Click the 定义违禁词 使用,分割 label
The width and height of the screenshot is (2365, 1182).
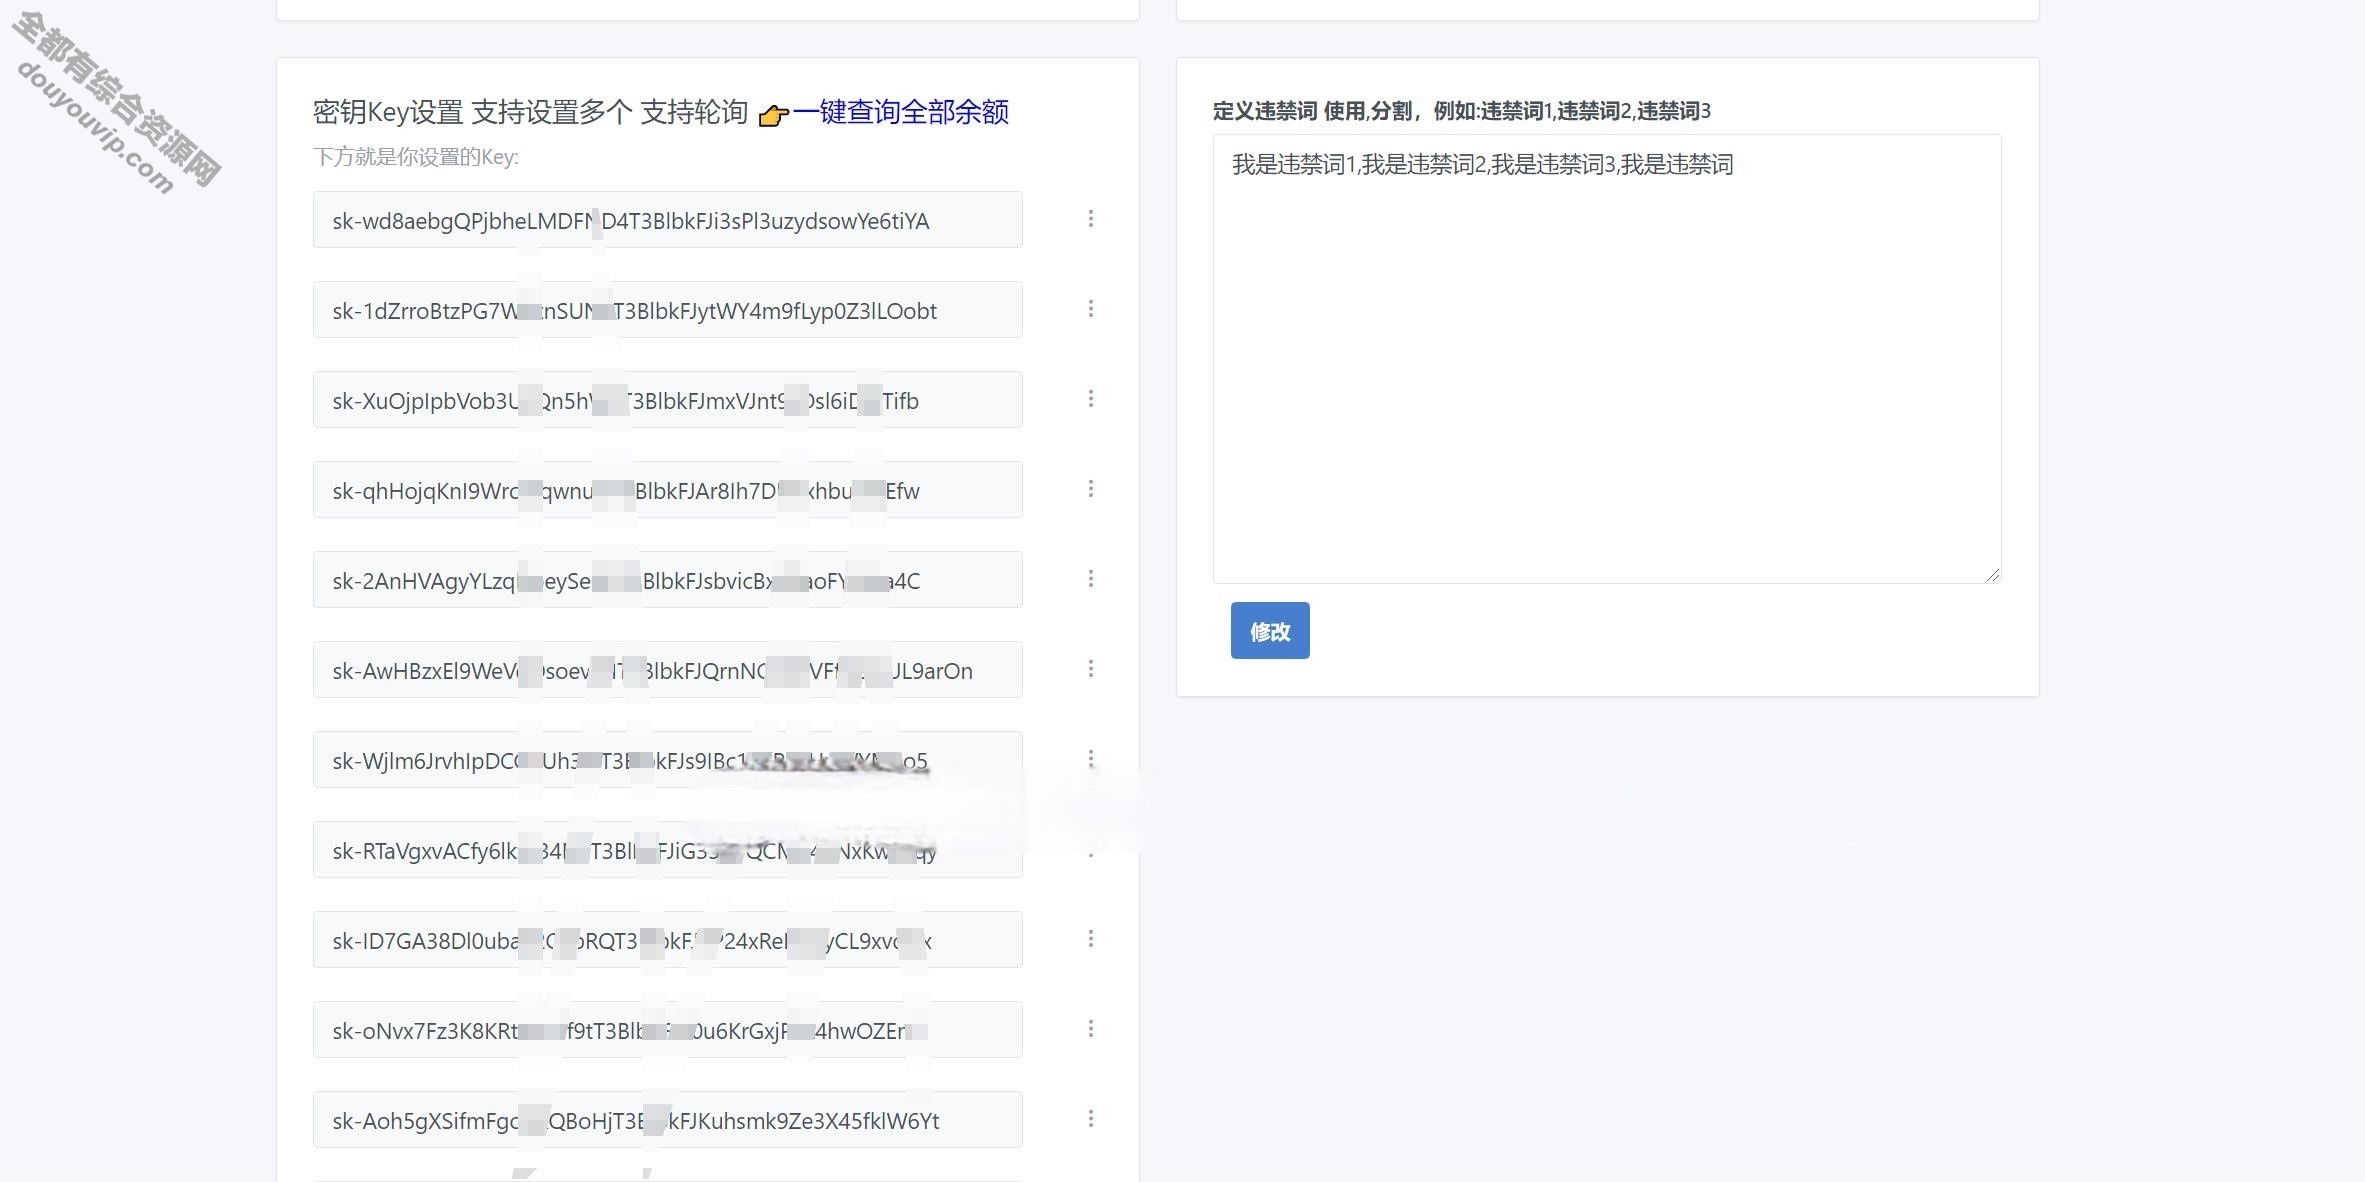[1312, 111]
